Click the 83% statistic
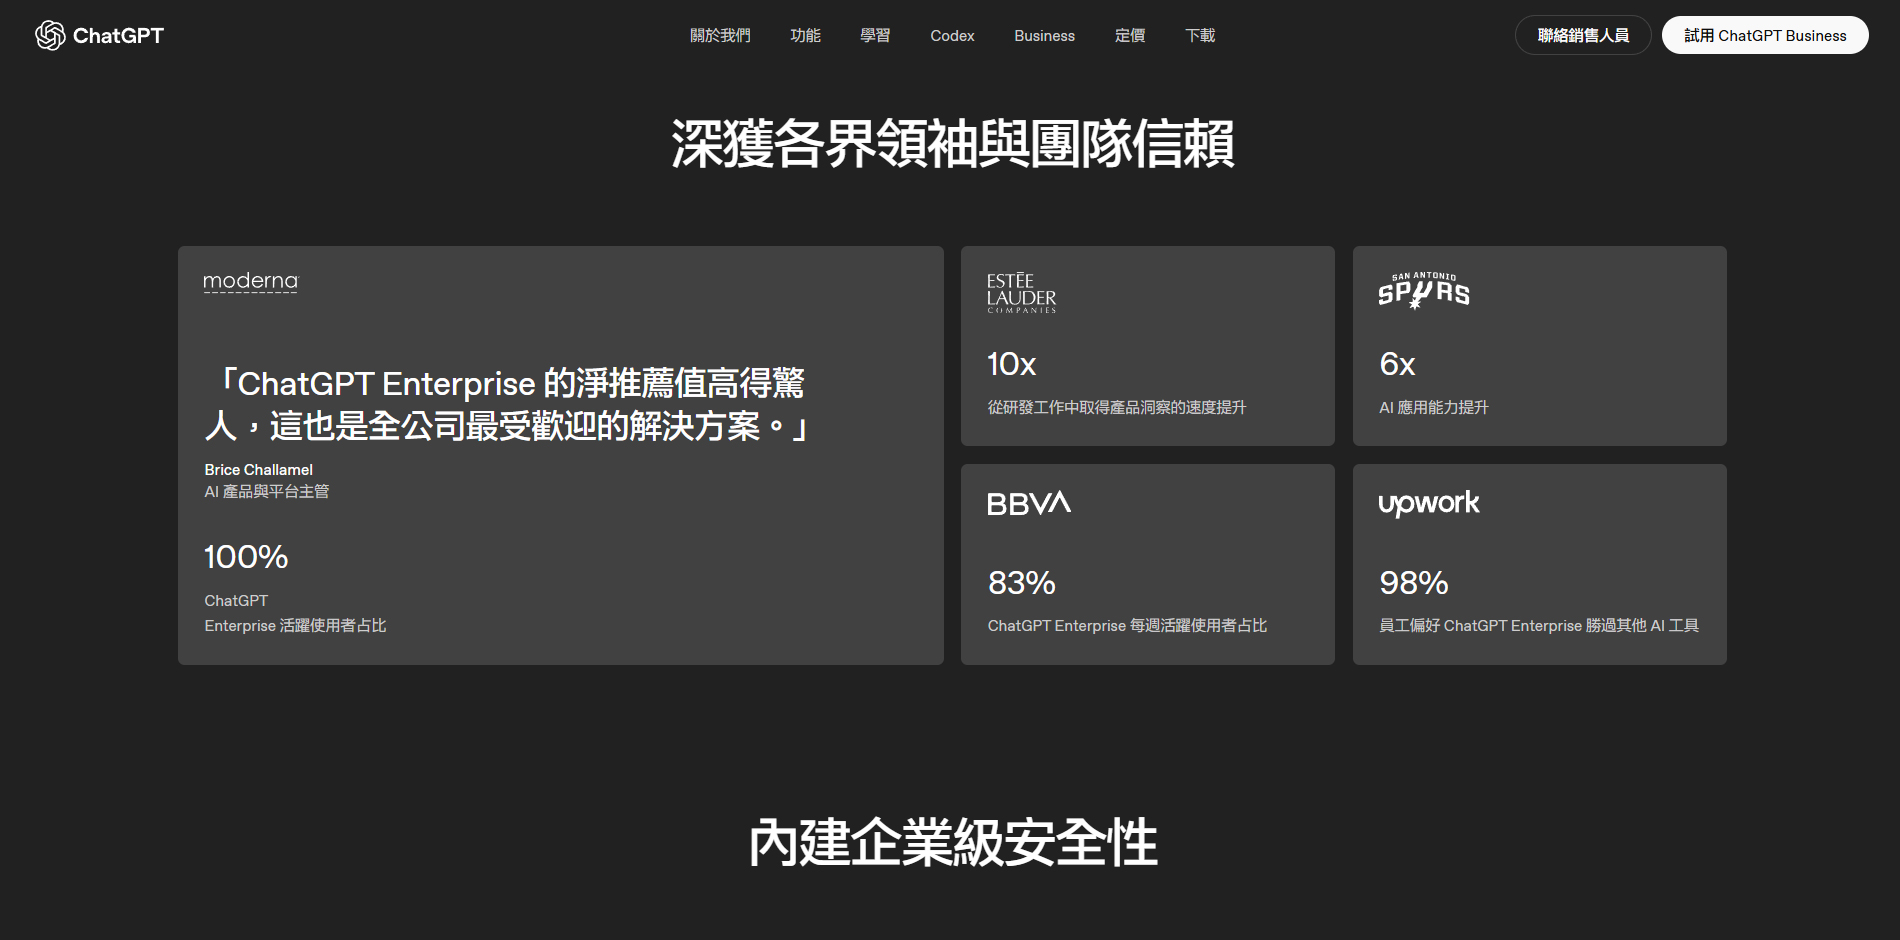 click(x=1021, y=583)
